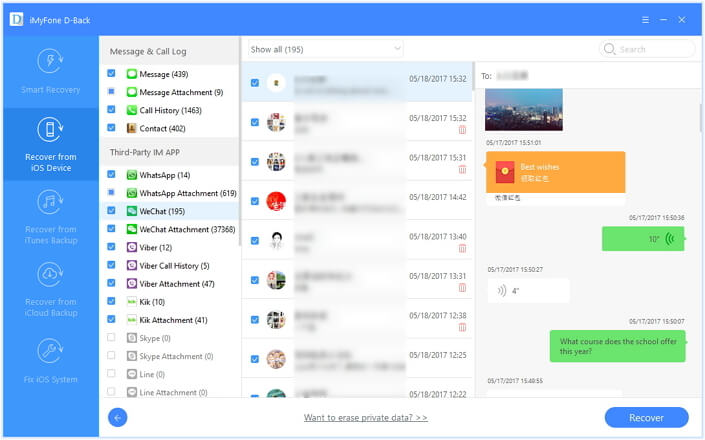Uncheck the conversation dated 05/18/2017 14:42

[x=254, y=201]
